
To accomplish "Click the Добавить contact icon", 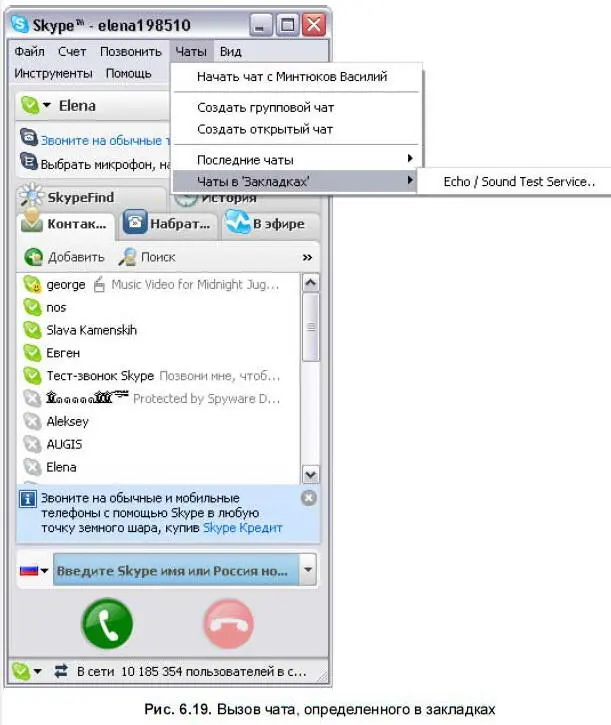I will (x=33, y=257).
